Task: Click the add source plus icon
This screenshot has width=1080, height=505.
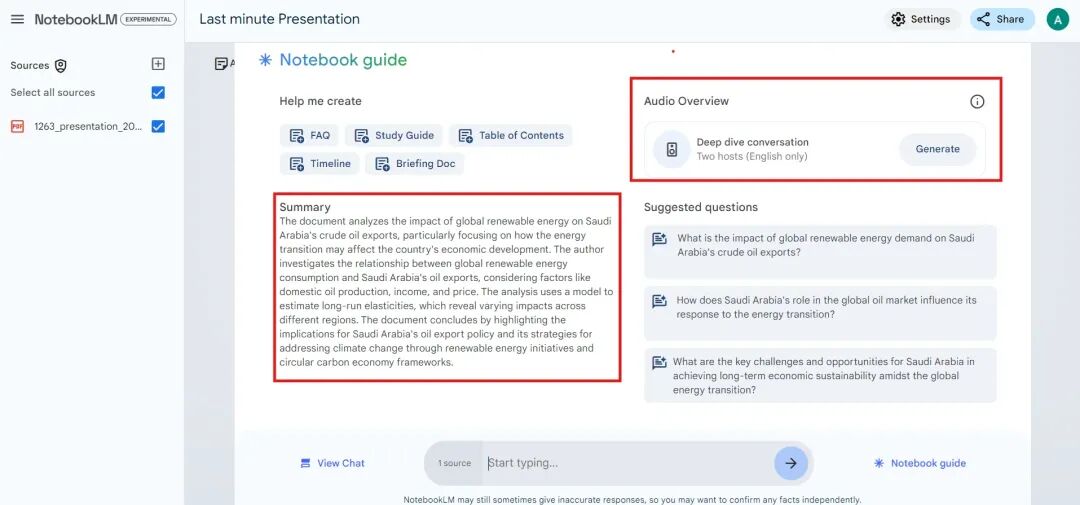Action: 158,64
